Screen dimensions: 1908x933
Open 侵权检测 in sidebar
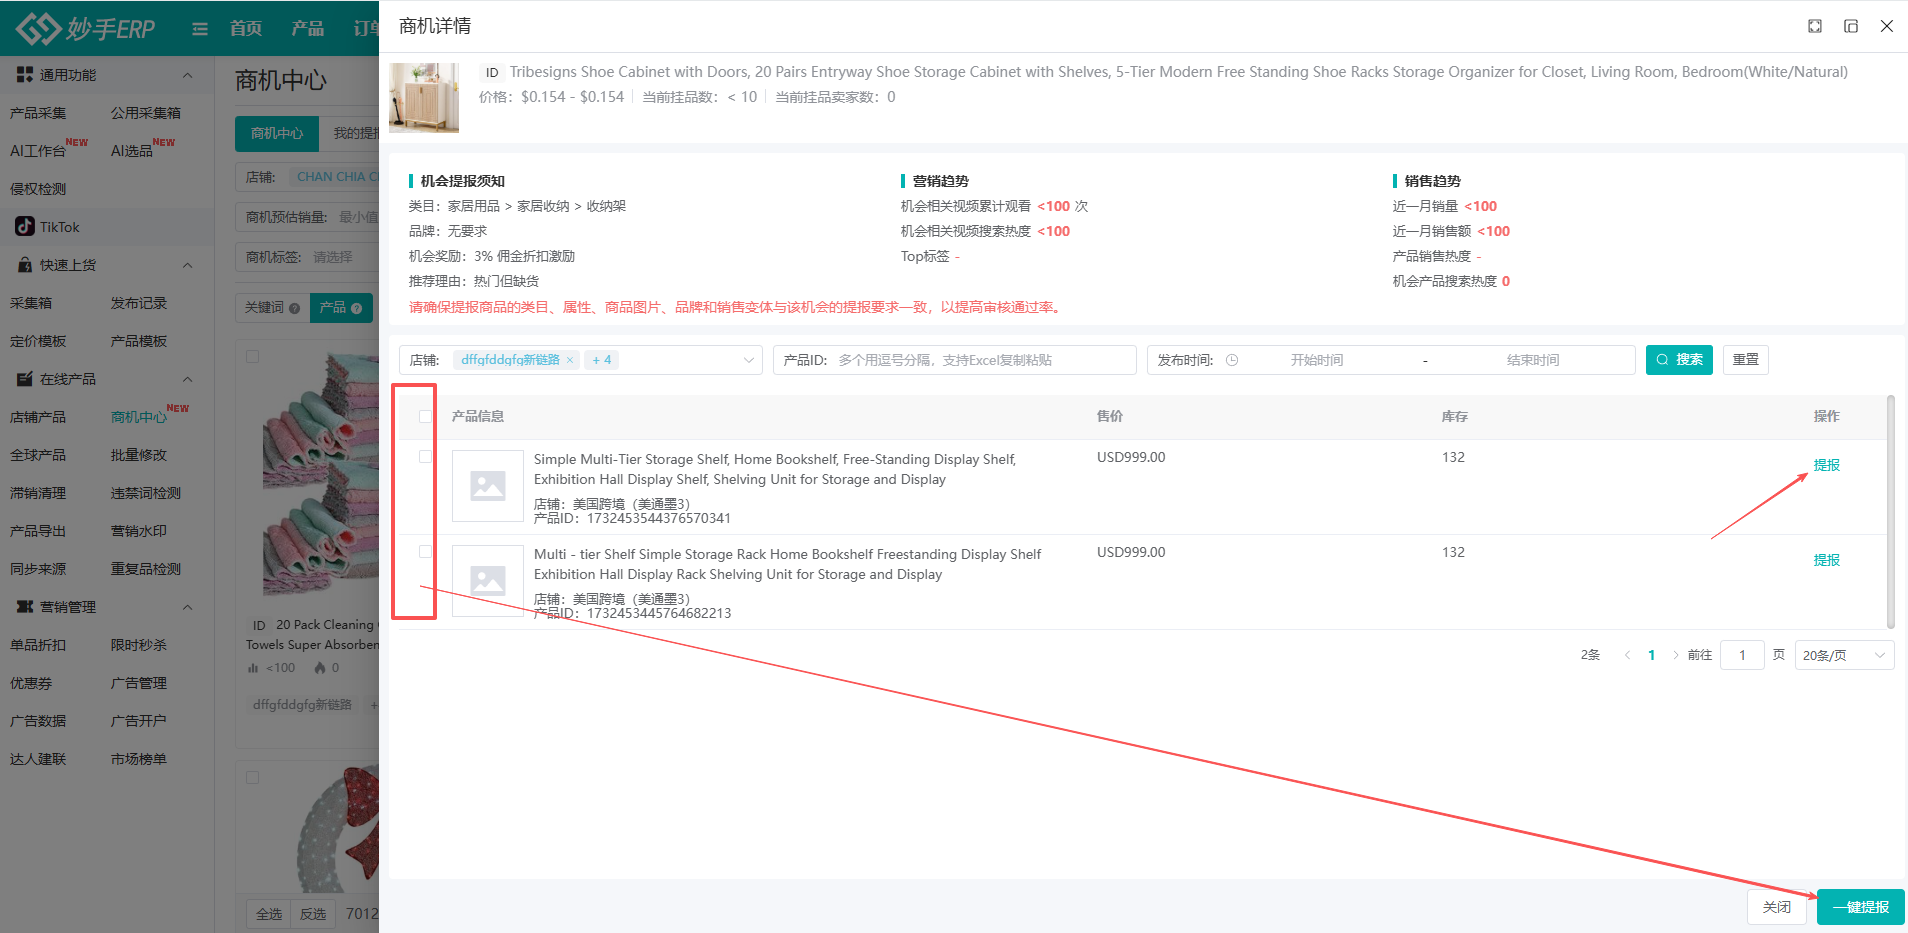pyautogui.click(x=38, y=189)
